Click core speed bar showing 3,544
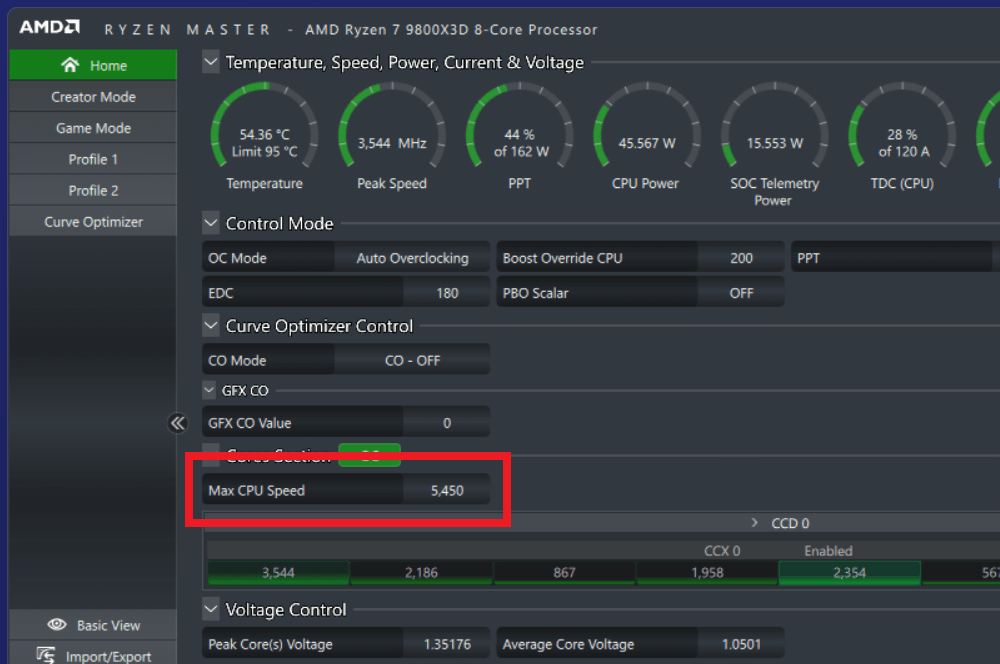 coord(278,573)
